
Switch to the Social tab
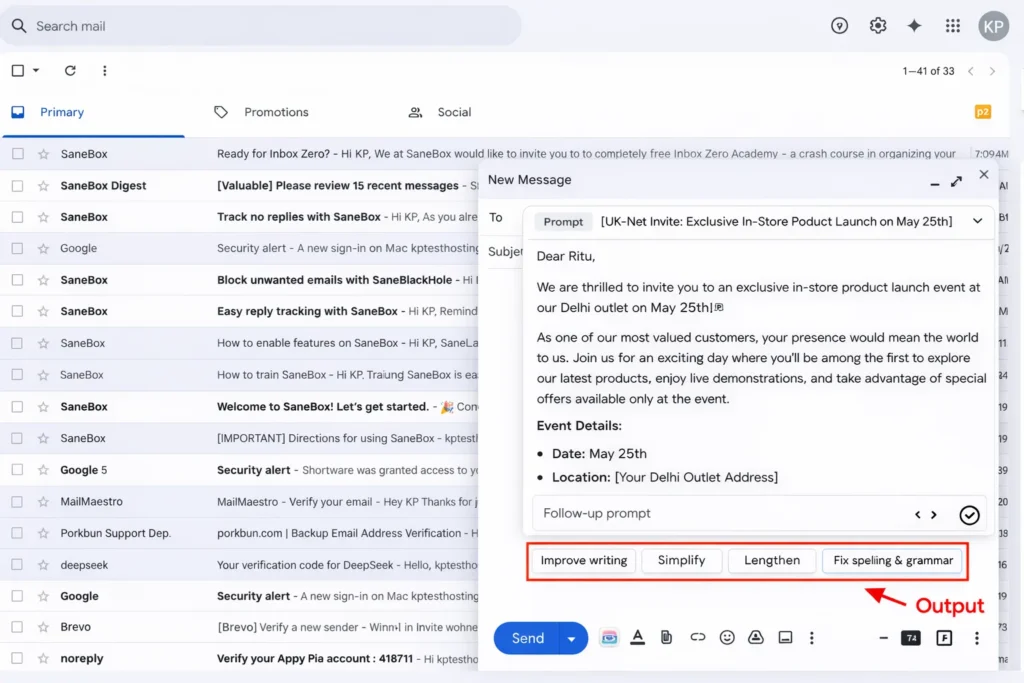[453, 112]
